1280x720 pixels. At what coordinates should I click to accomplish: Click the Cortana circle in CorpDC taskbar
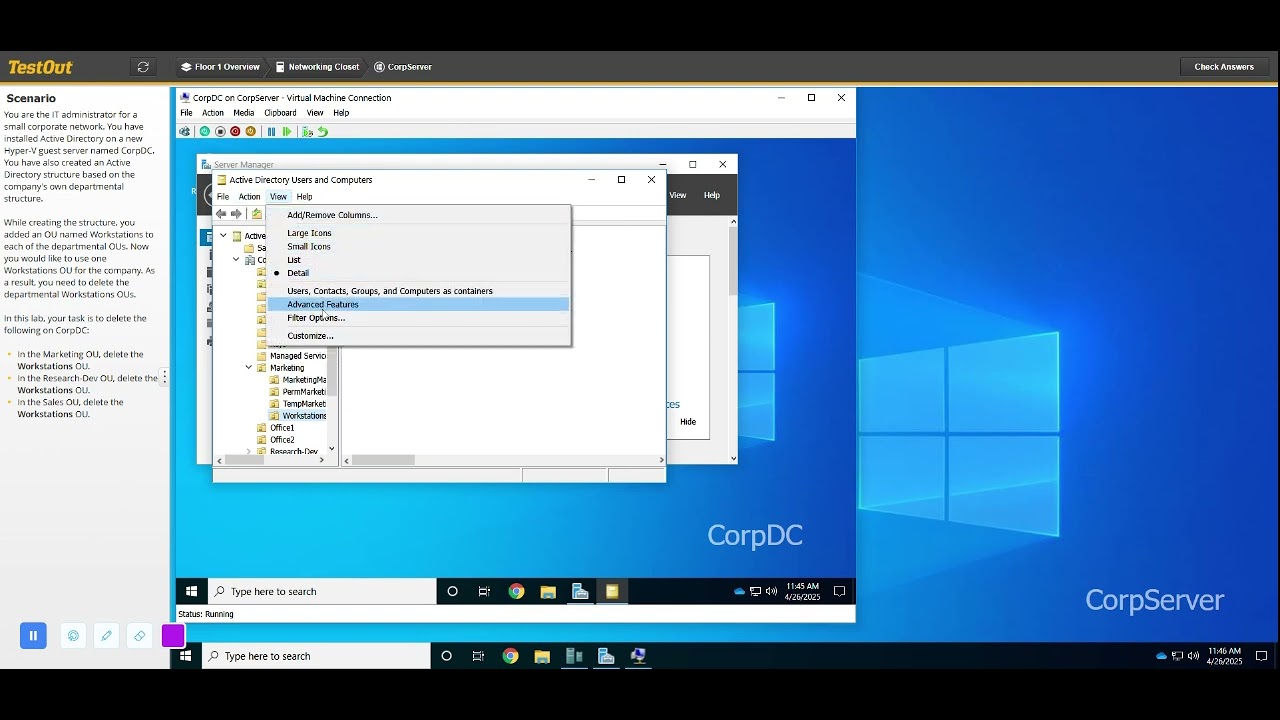point(452,591)
